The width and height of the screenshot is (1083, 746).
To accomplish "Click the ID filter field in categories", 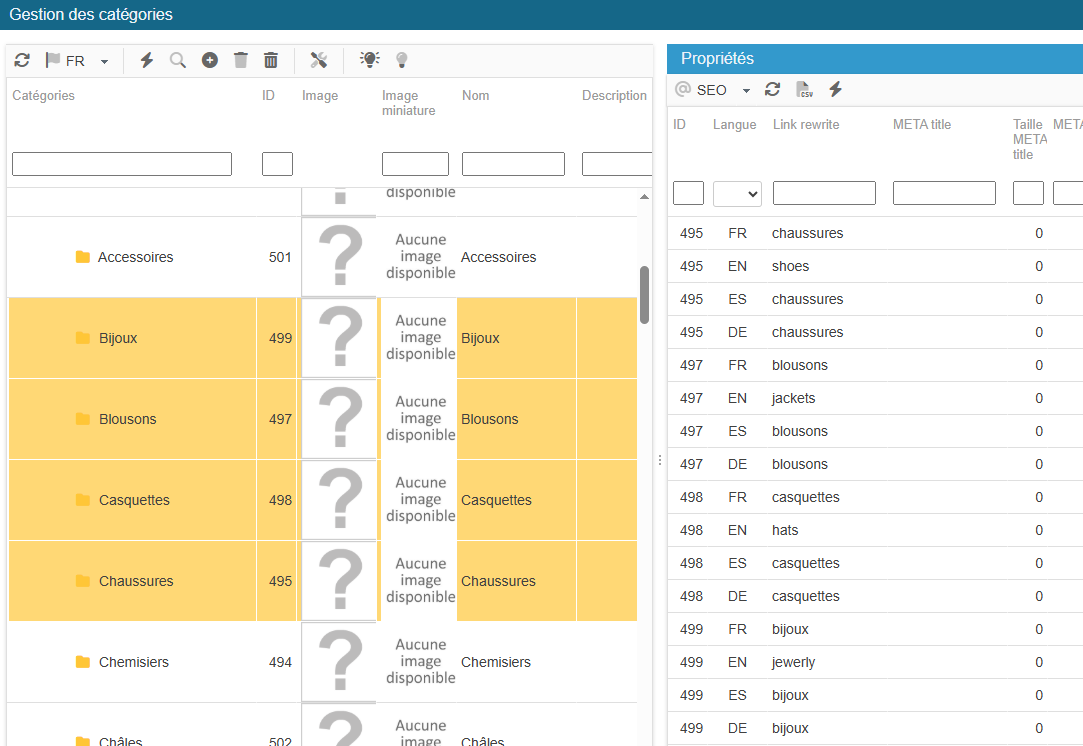I will [277, 164].
